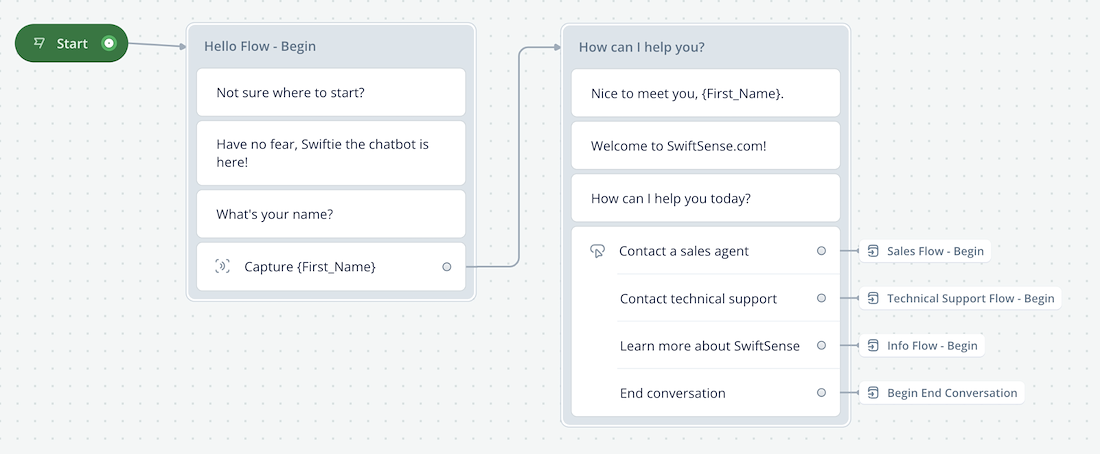Click the capture icon beside Capture {First_Name}
The image size is (1100, 454).
(222, 267)
